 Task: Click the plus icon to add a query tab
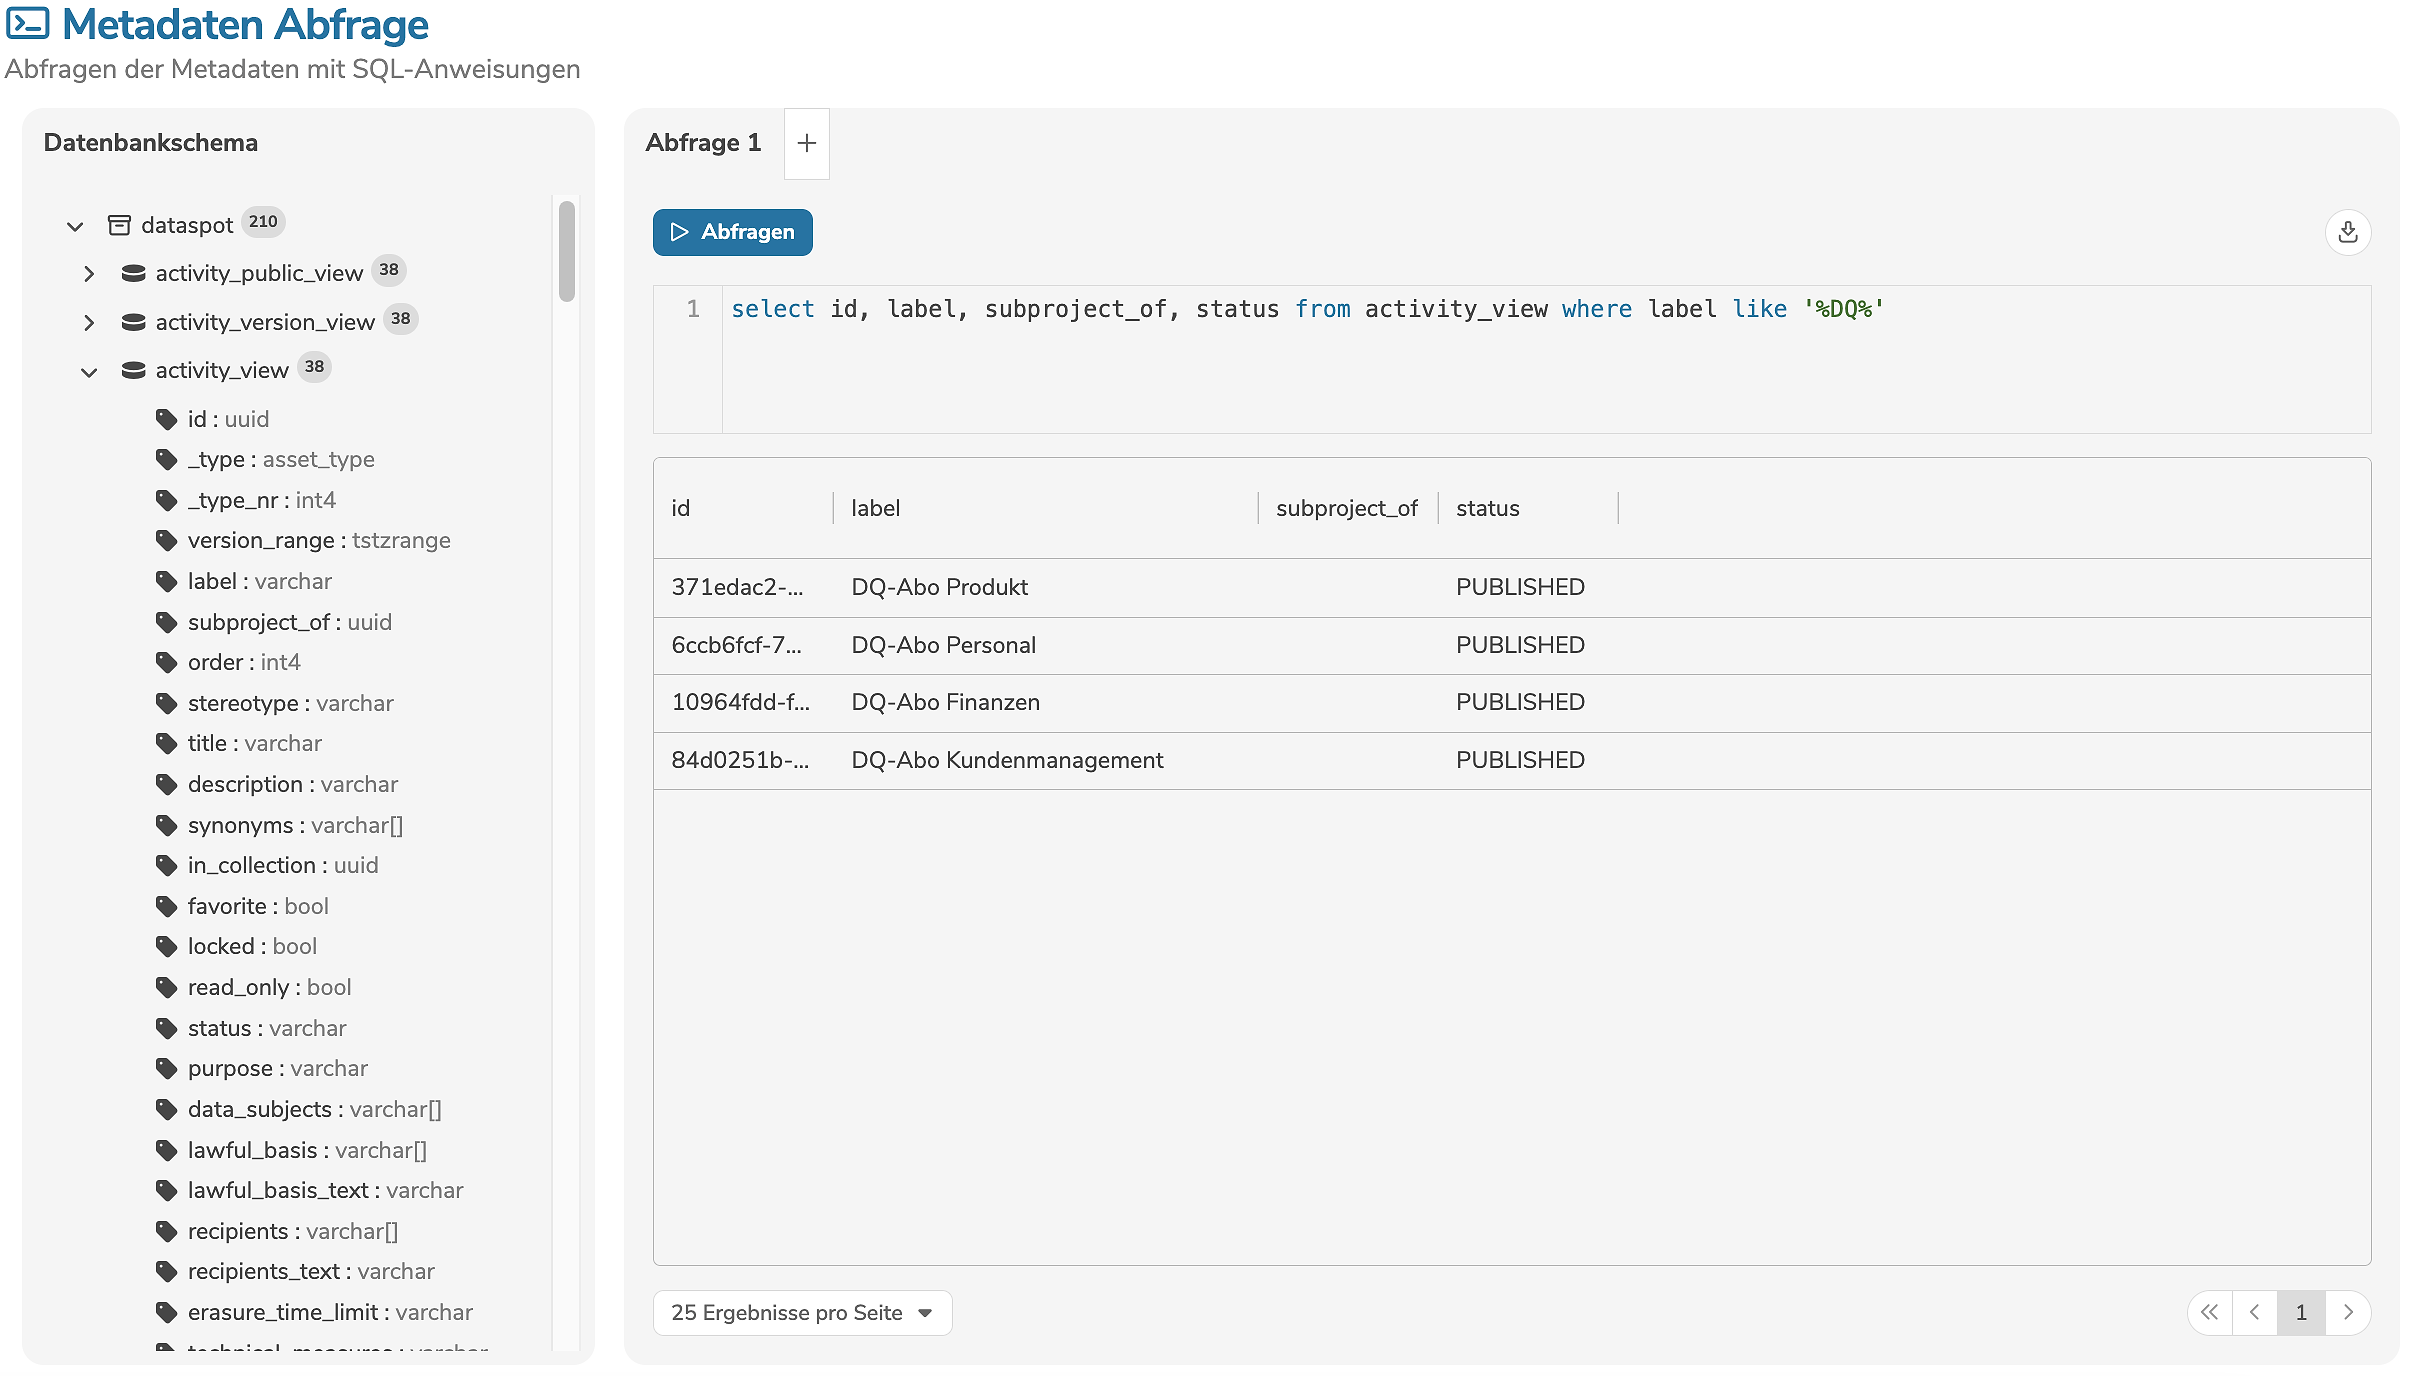[806, 143]
